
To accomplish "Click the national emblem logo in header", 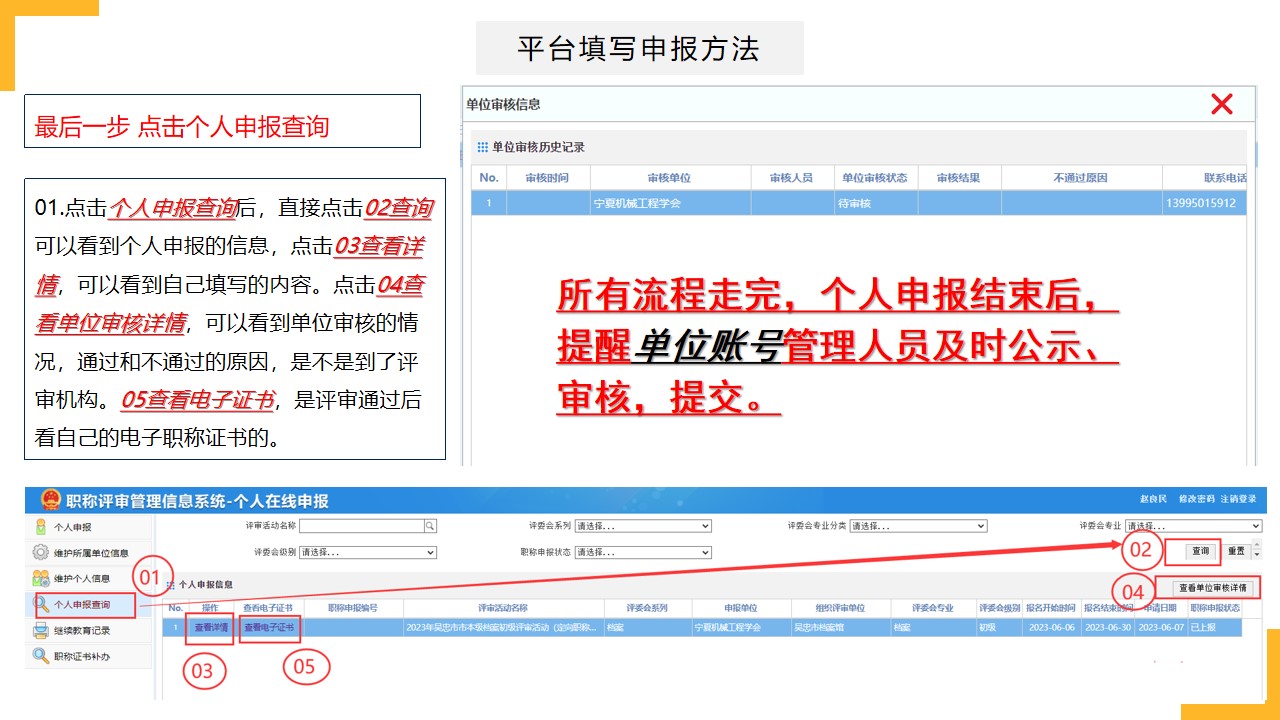I will (50, 500).
